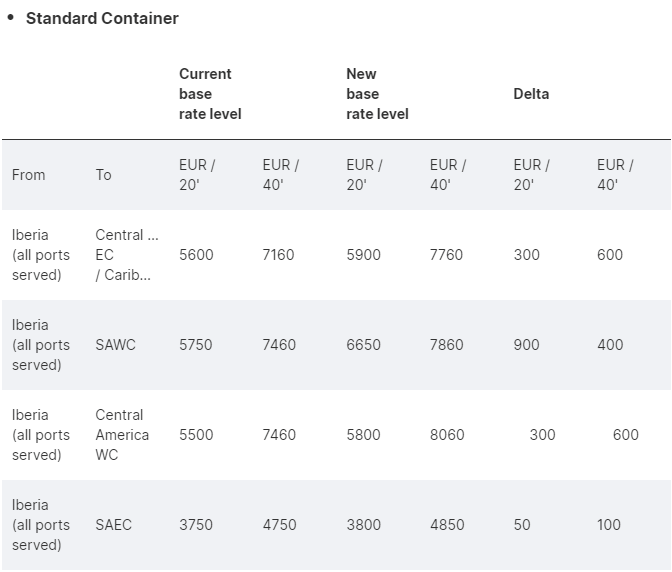Select the New base rate level header
672x572 pixels.
point(377,94)
